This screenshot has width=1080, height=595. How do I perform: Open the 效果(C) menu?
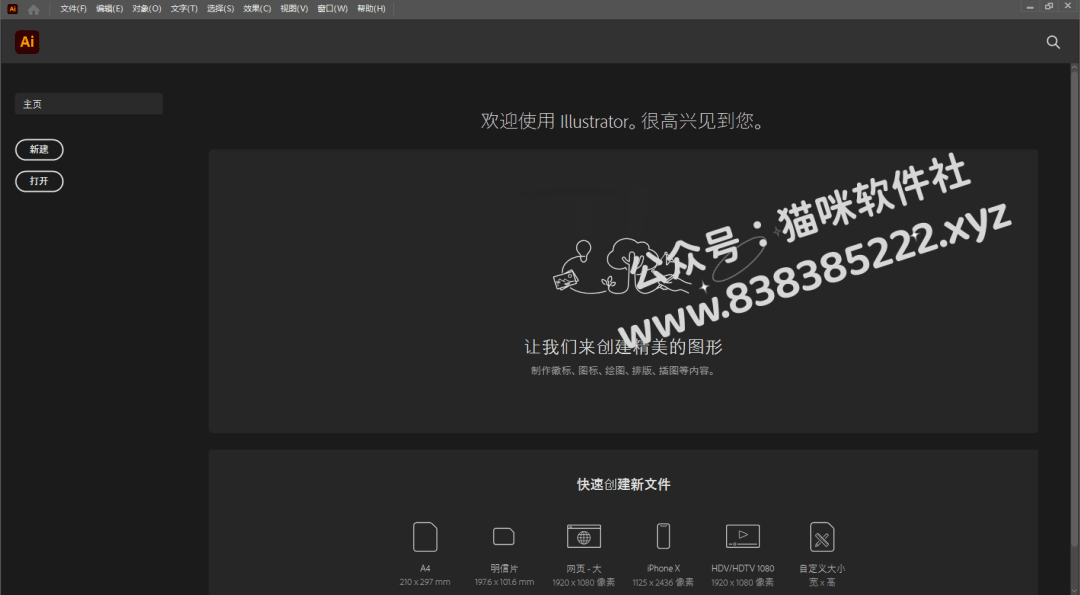tap(257, 9)
